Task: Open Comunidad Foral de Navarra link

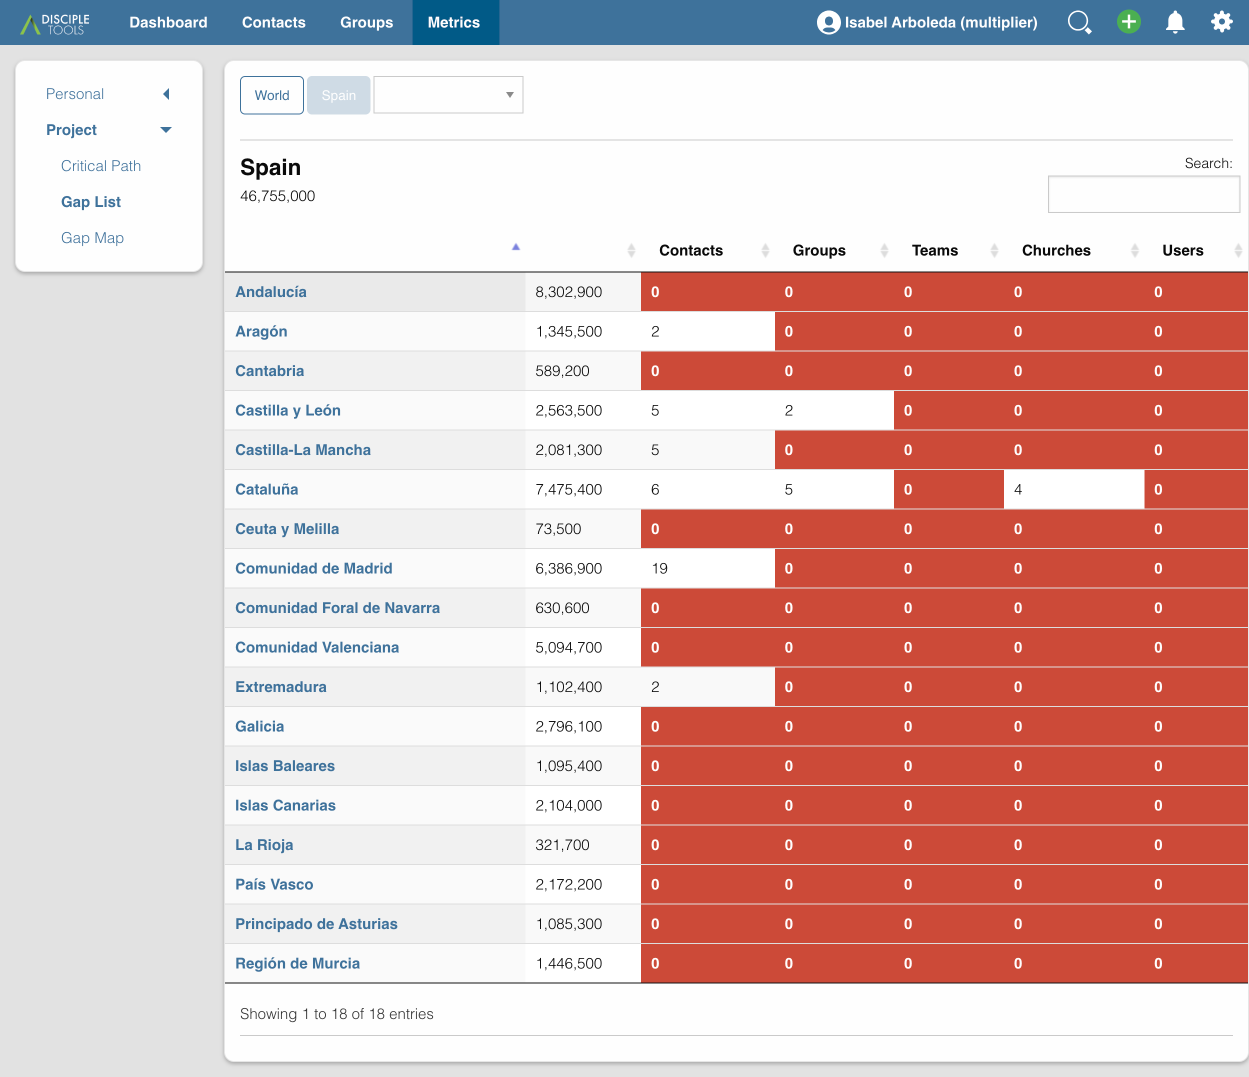Action: coord(337,608)
